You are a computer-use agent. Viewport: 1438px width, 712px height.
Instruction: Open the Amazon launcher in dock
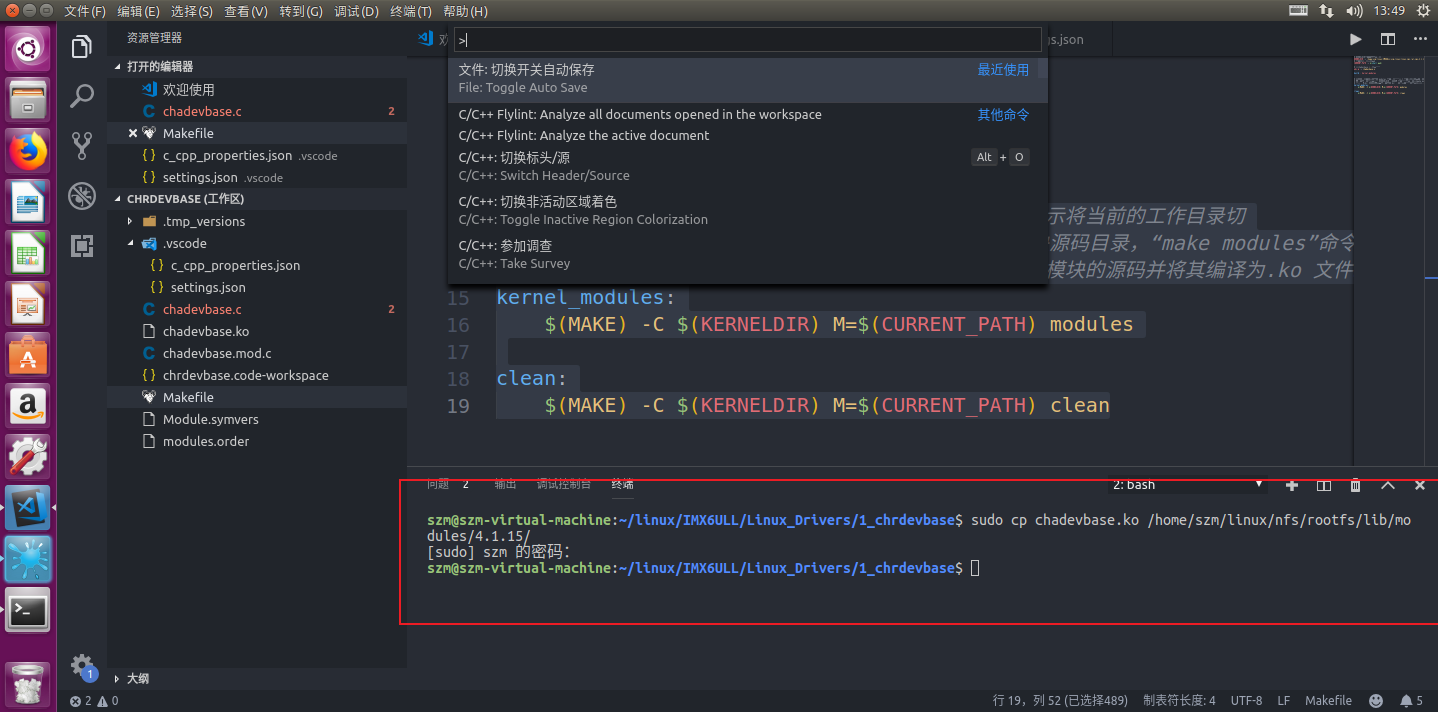coord(28,406)
